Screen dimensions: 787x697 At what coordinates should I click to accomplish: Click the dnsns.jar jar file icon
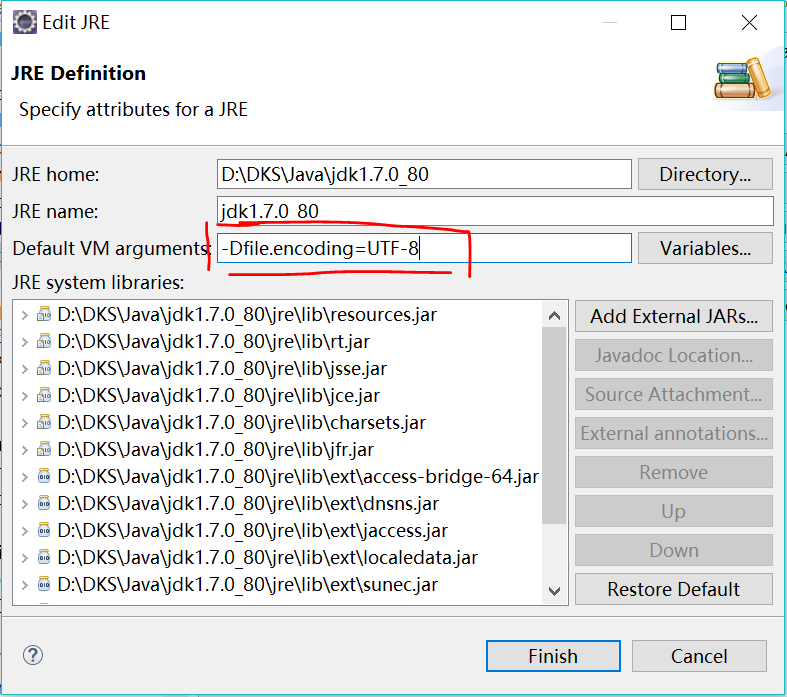point(44,503)
